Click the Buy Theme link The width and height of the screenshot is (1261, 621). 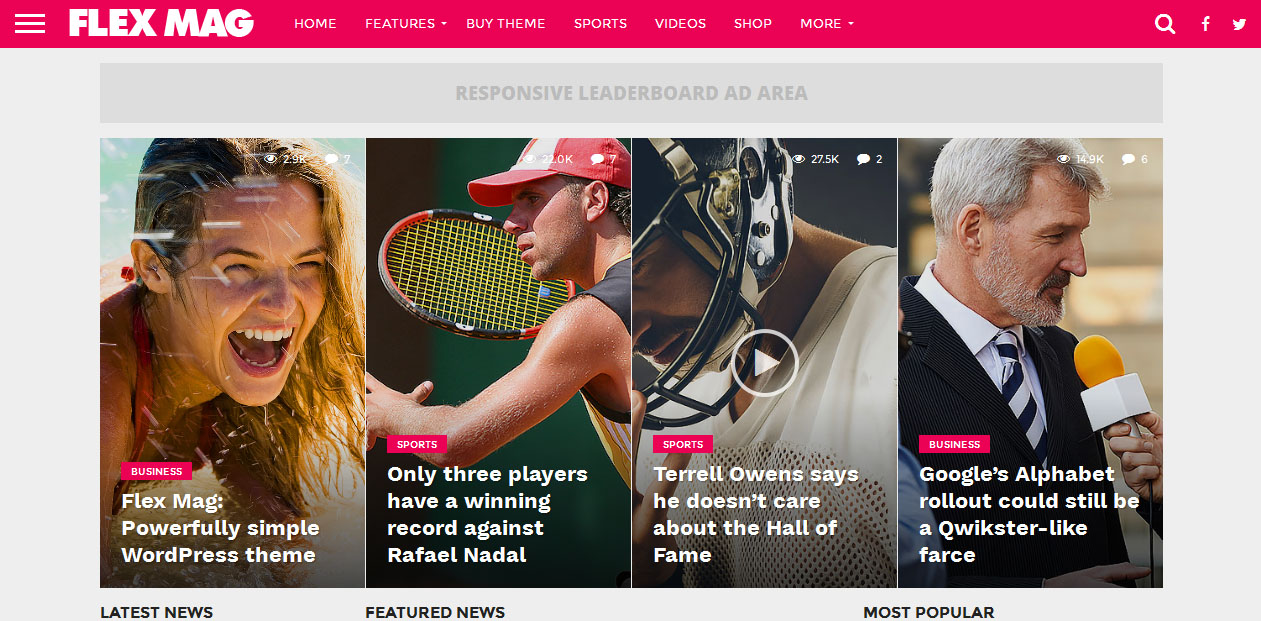(506, 23)
